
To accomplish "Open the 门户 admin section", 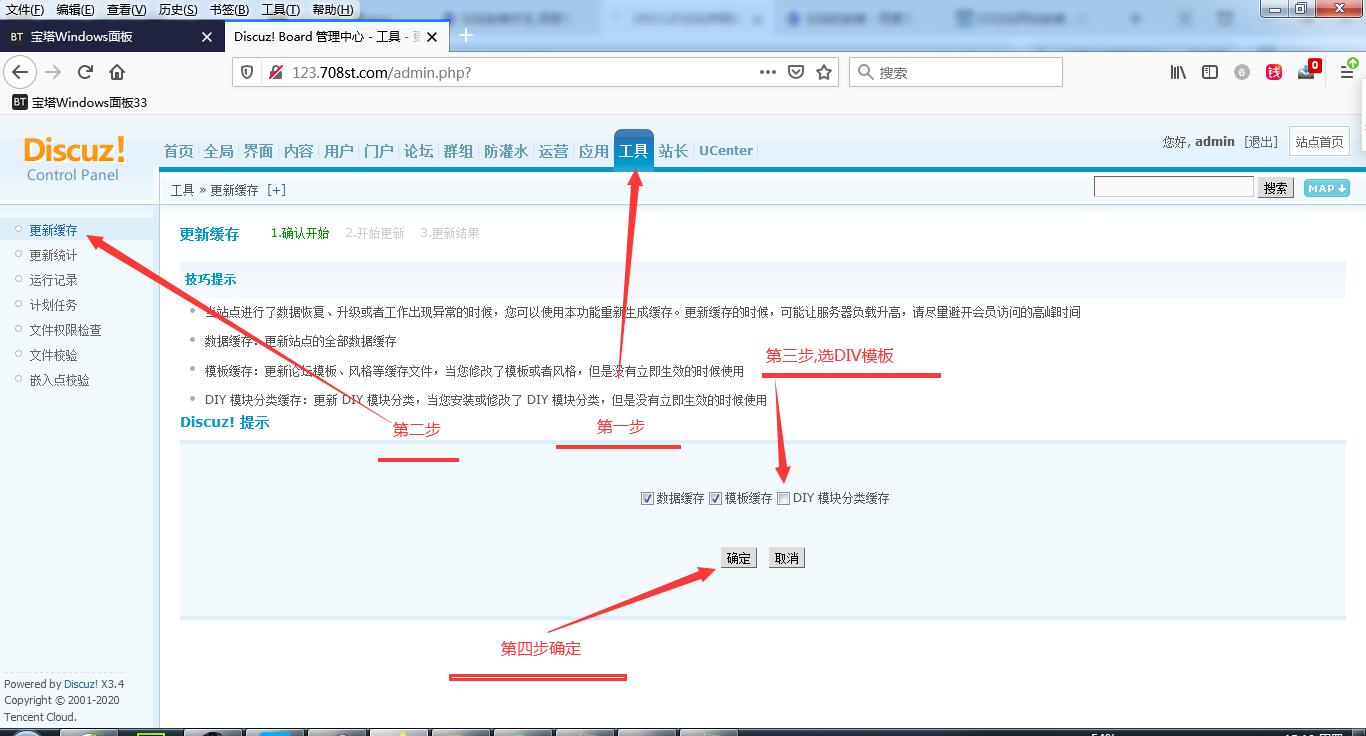I will point(379,151).
